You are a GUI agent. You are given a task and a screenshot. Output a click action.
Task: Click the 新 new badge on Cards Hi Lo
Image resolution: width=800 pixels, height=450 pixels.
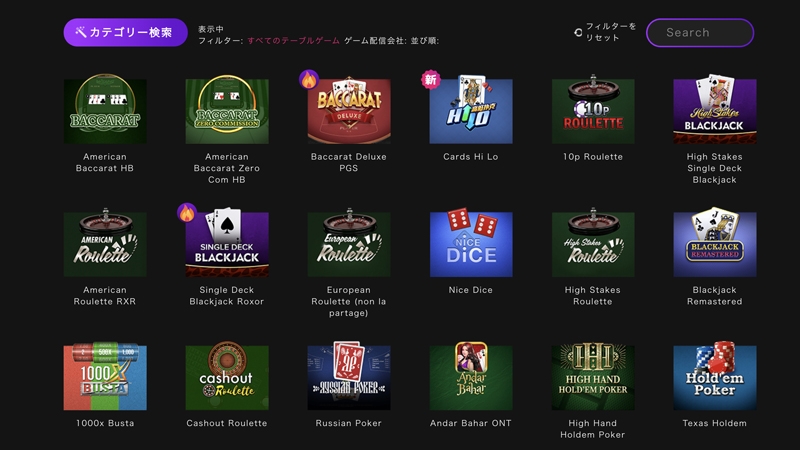coord(431,80)
